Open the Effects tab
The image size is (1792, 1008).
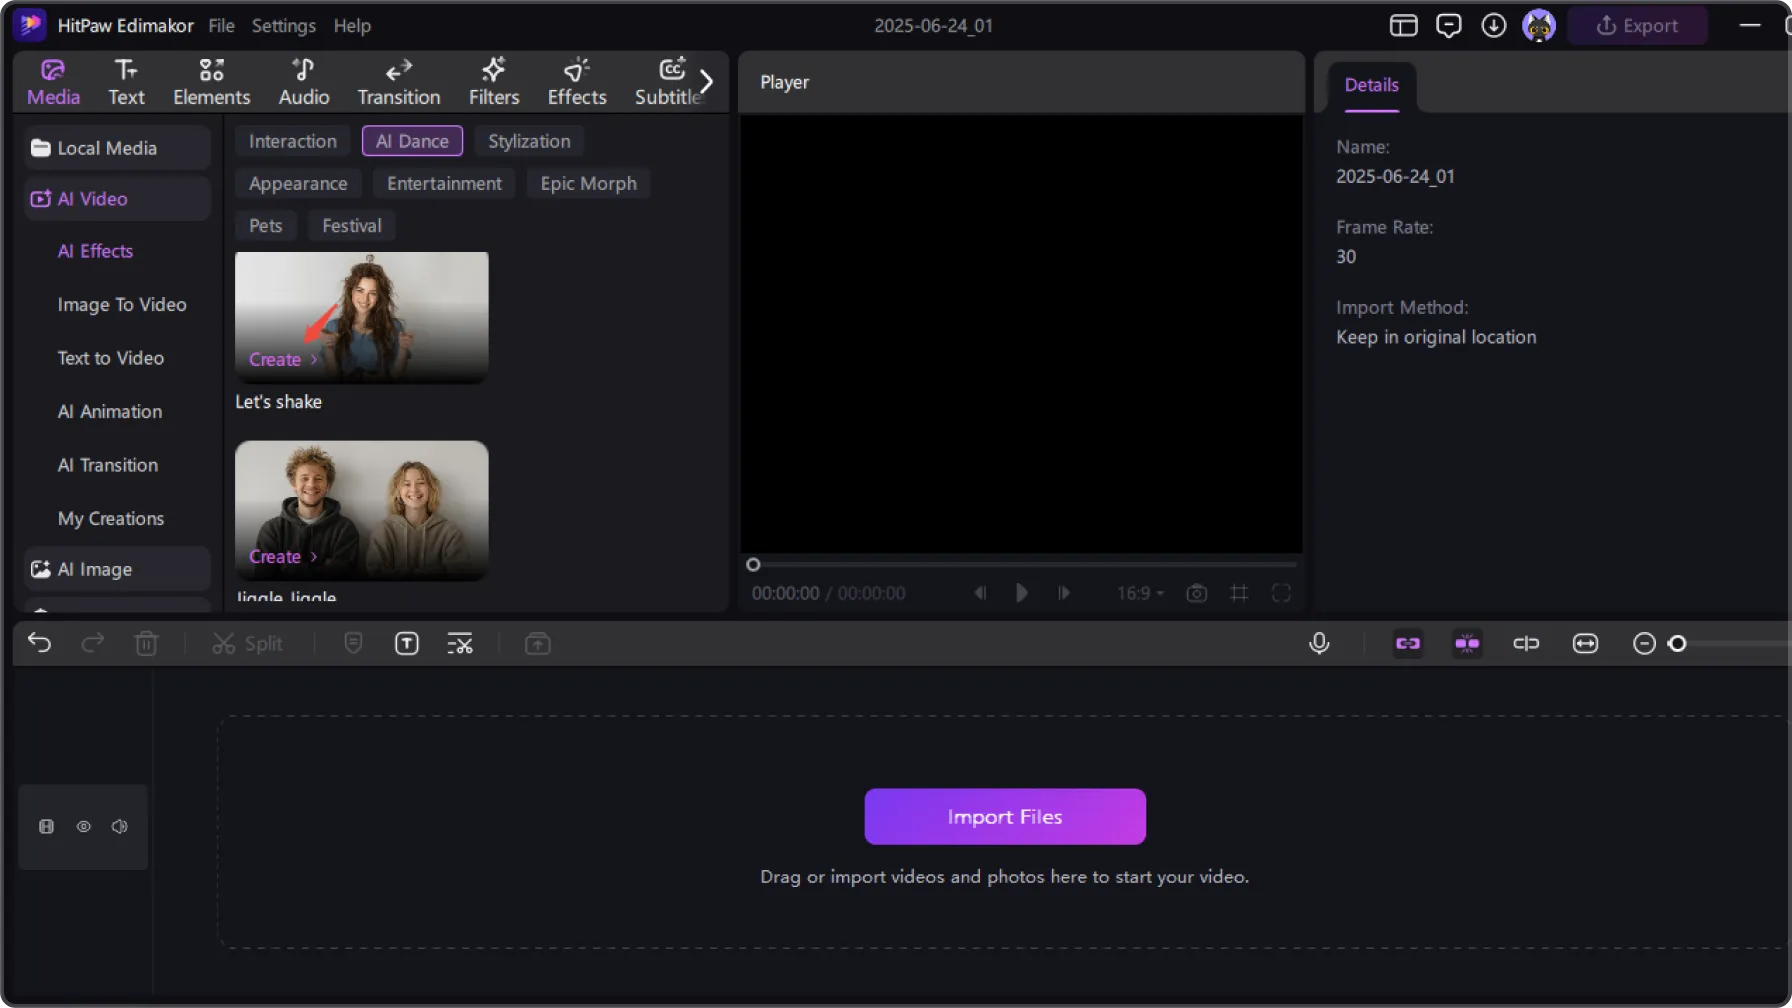(577, 82)
